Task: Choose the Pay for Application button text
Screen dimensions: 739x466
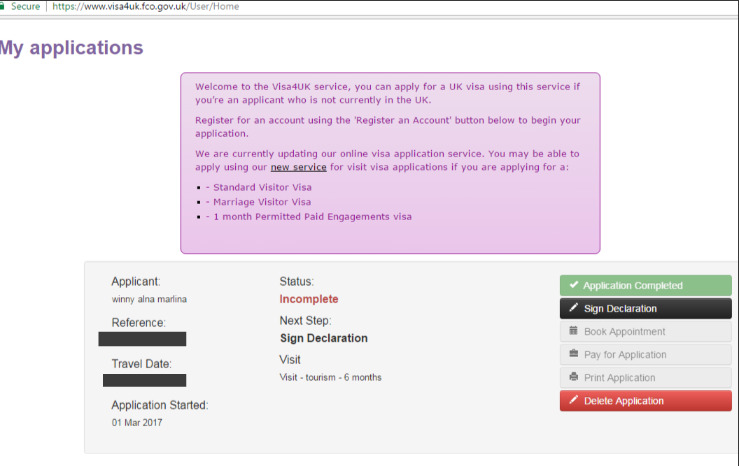Action: coord(625,355)
